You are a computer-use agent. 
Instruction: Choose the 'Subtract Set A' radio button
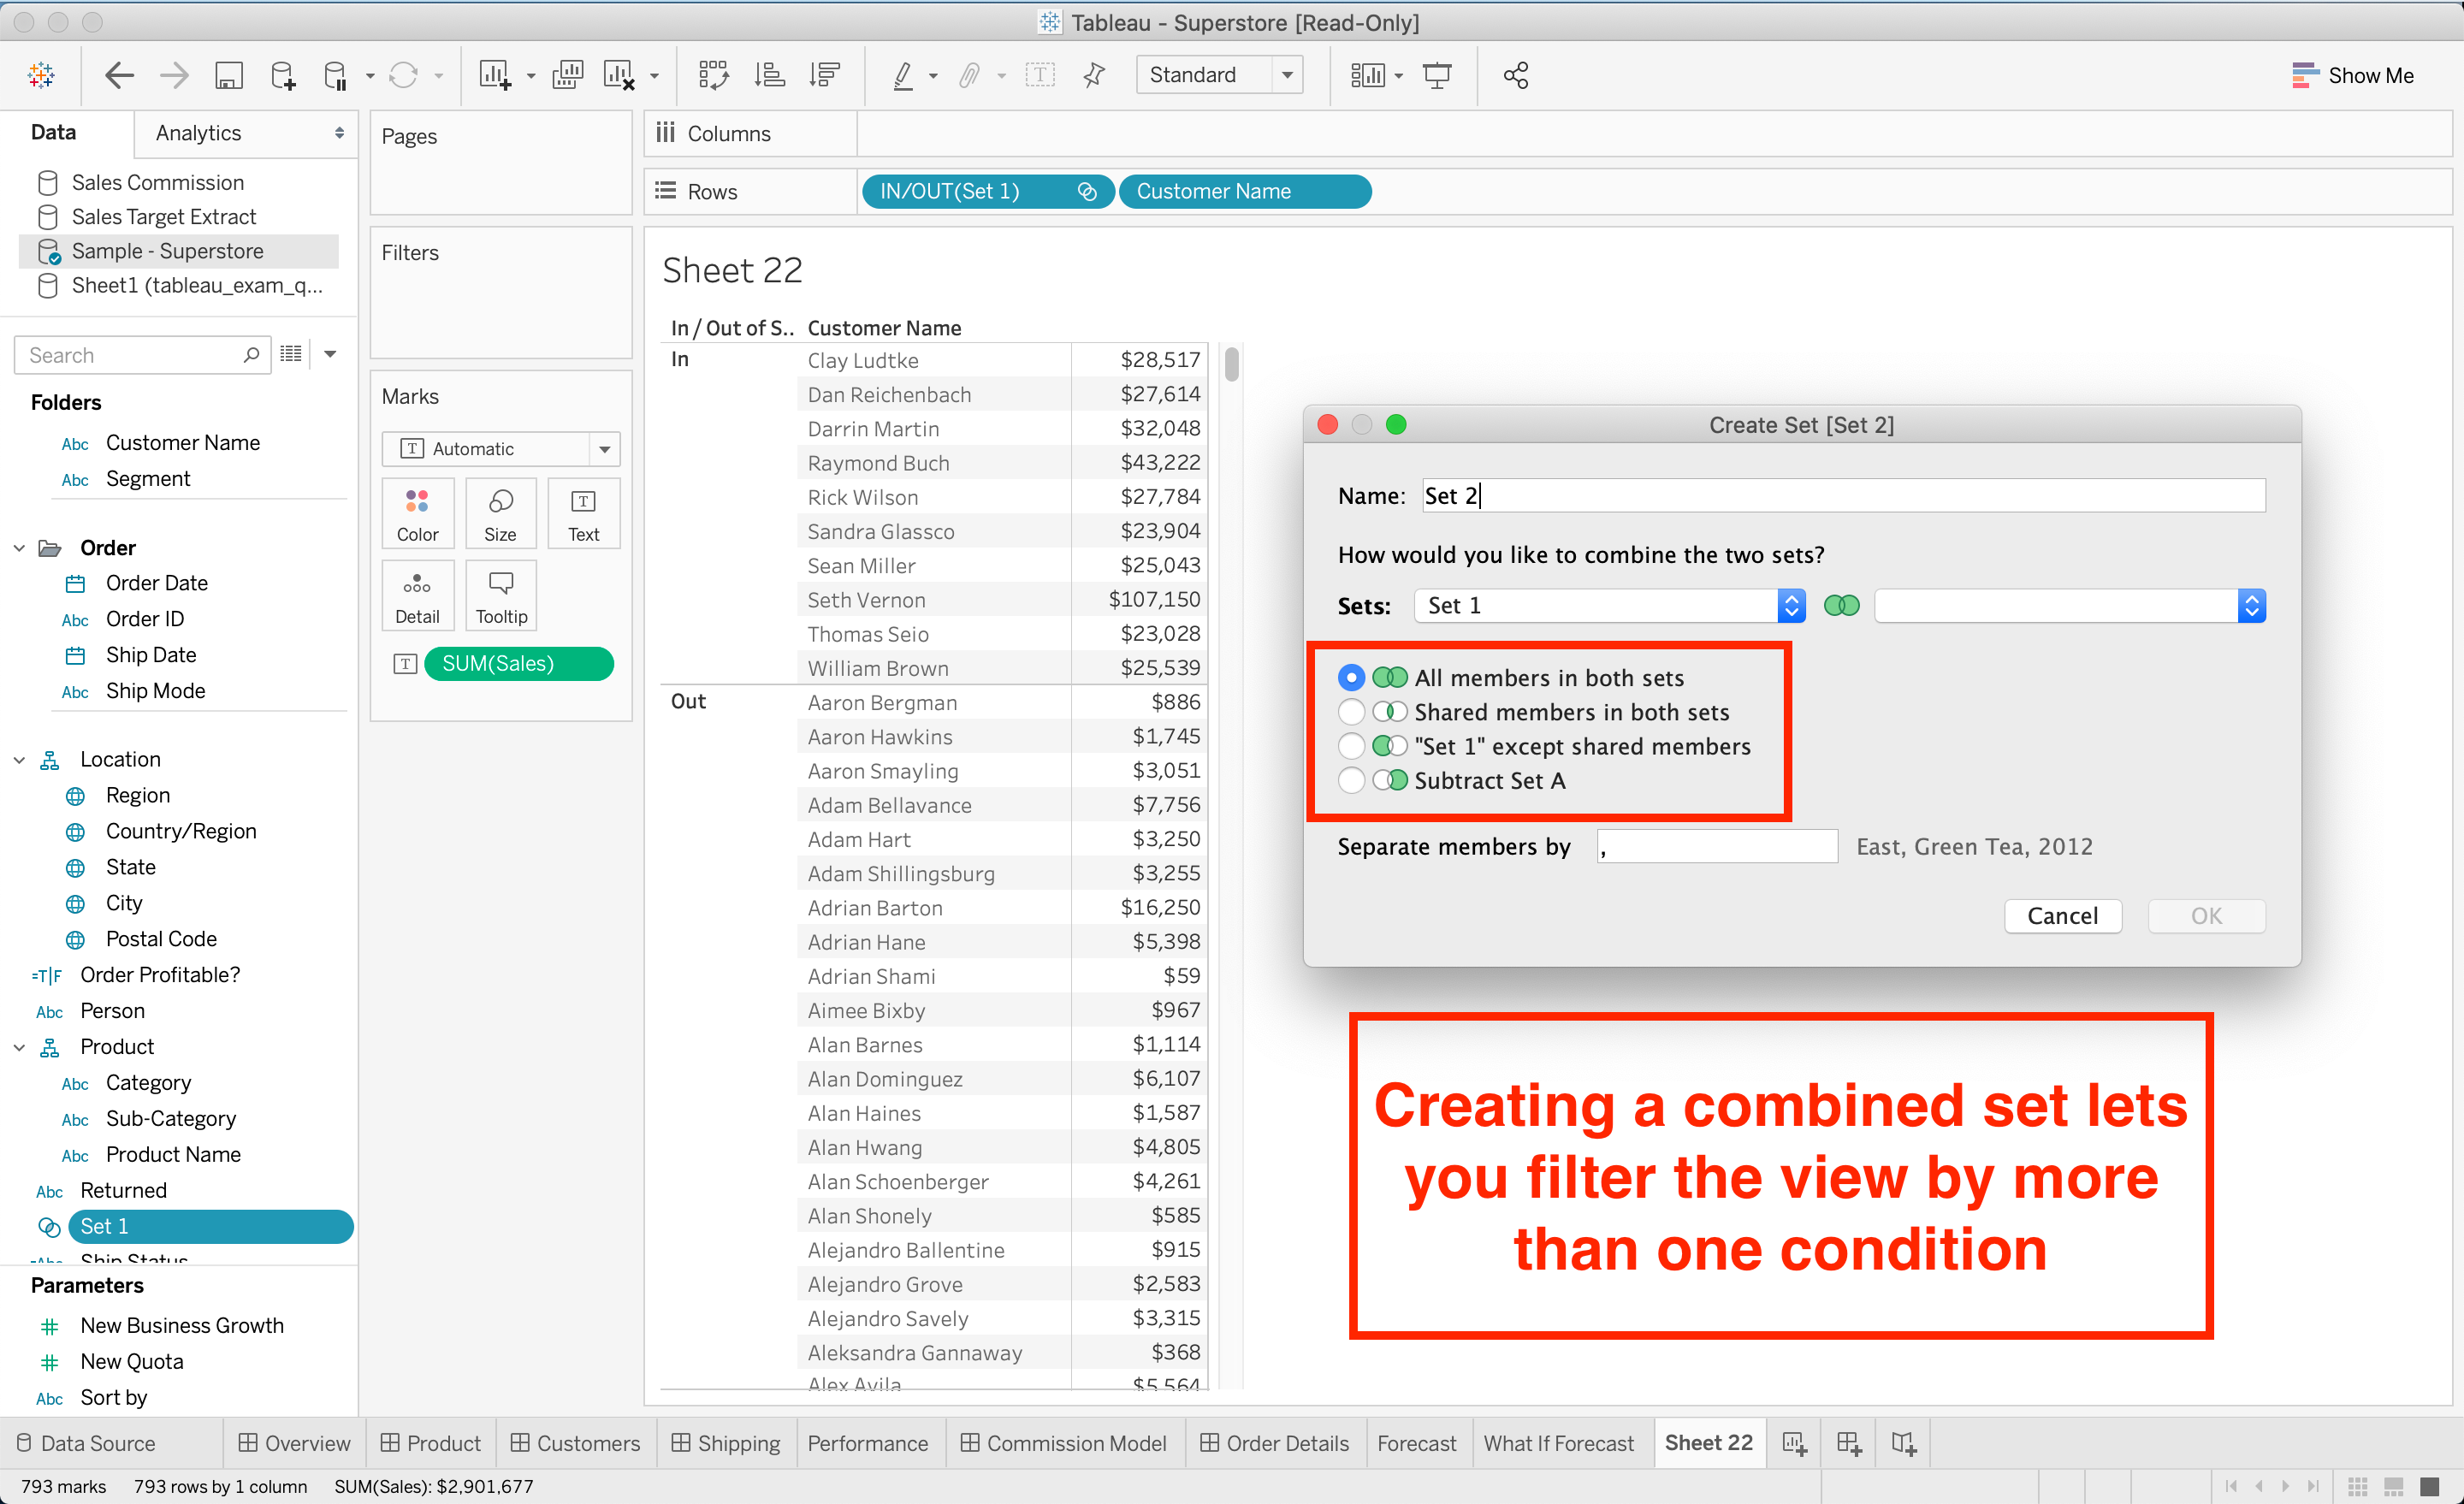tap(1351, 780)
